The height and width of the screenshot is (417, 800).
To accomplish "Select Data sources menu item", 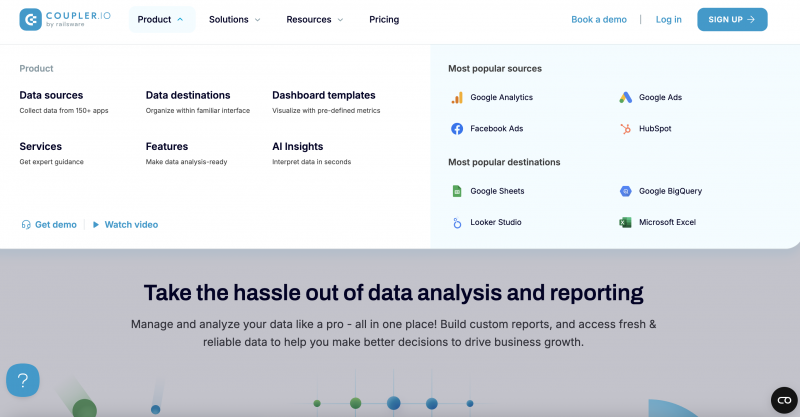I will click(x=51, y=95).
